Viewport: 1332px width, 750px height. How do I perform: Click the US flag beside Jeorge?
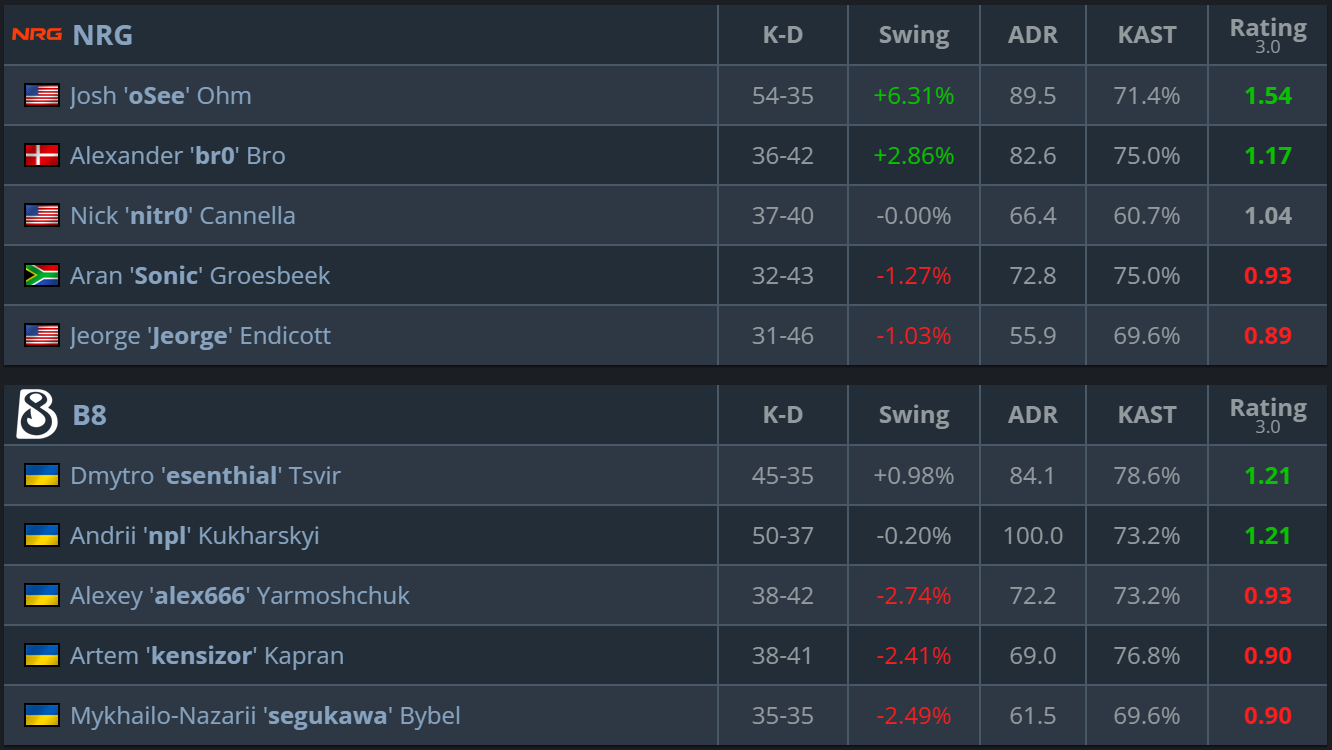tap(42, 336)
